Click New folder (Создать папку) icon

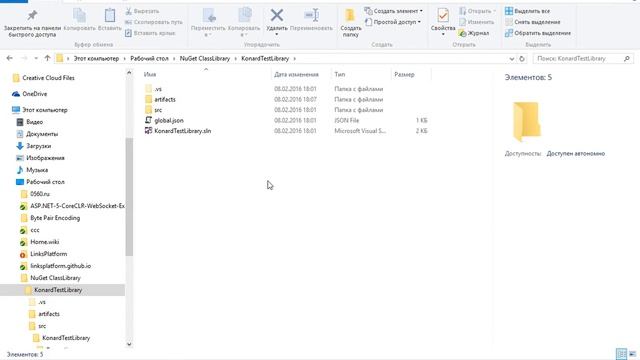coord(350,16)
